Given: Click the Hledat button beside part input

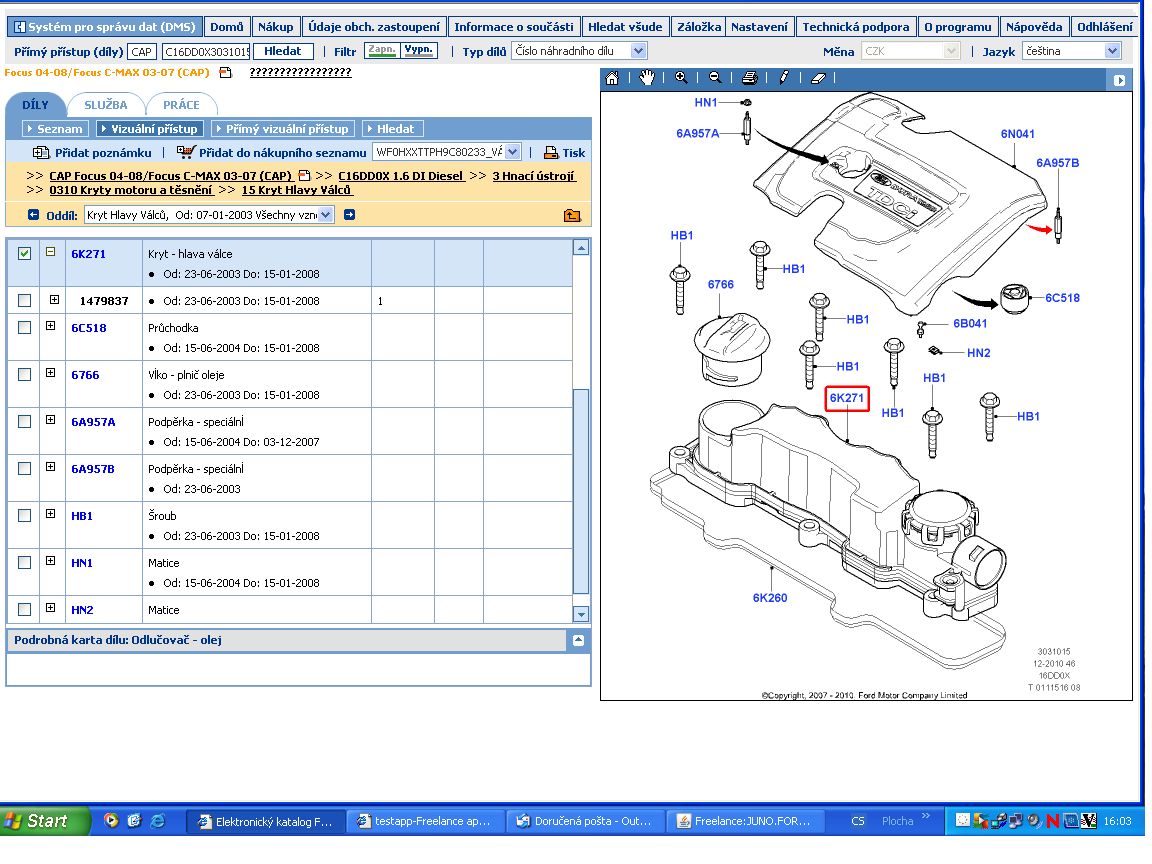Looking at the screenshot, I should tap(282, 51).
